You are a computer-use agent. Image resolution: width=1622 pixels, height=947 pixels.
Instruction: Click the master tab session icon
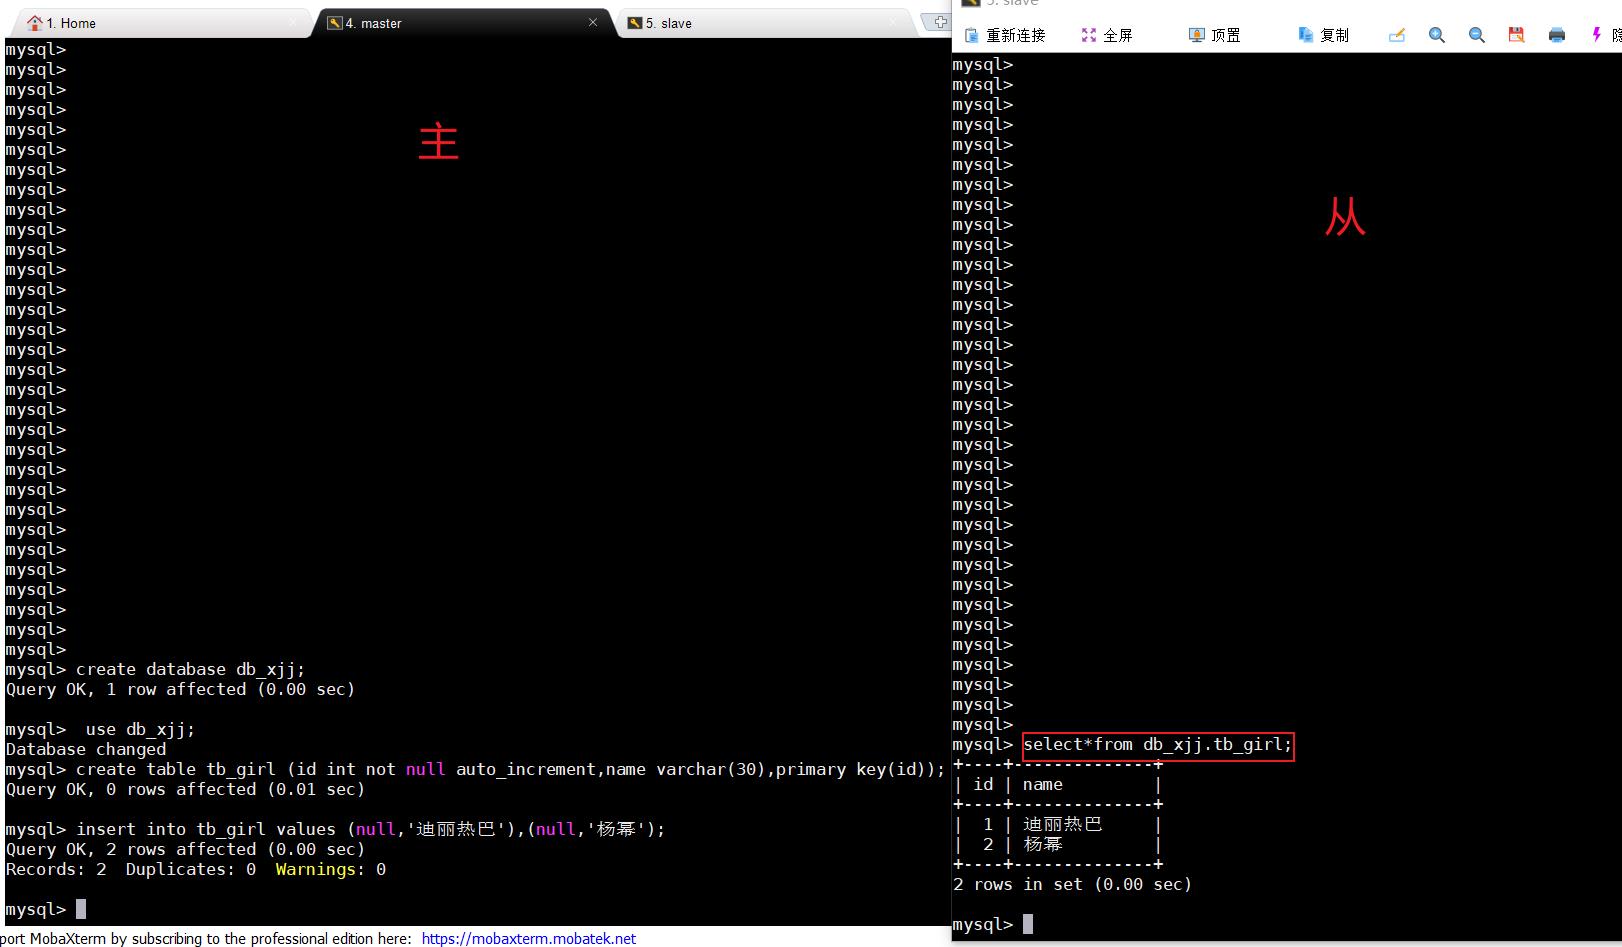tap(335, 22)
